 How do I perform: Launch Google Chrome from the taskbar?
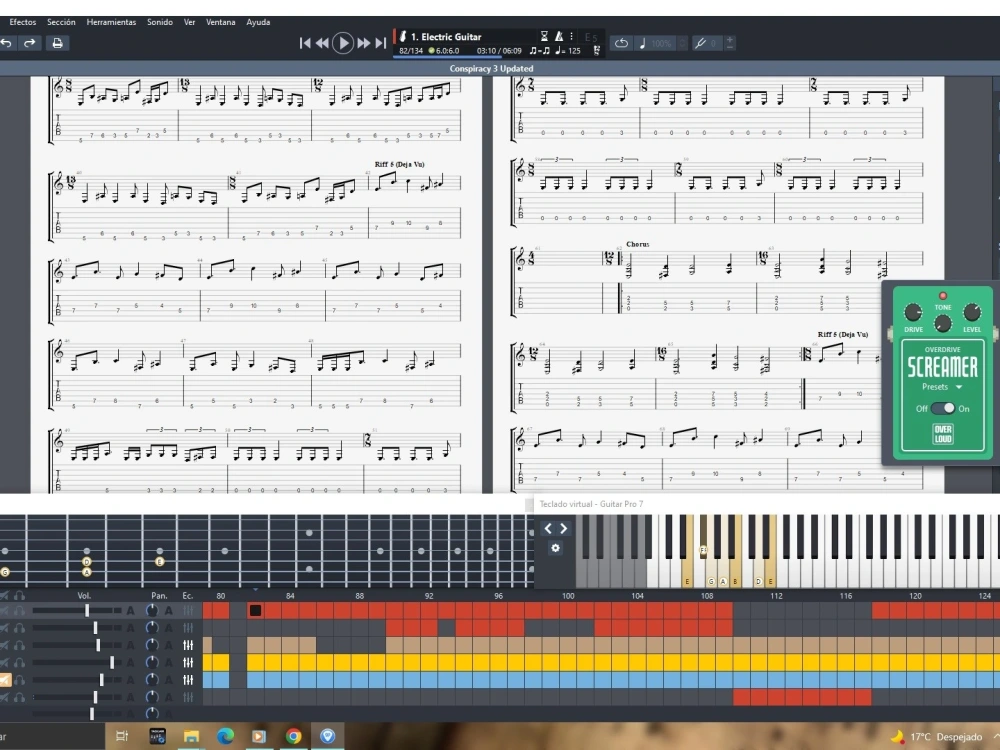293,736
